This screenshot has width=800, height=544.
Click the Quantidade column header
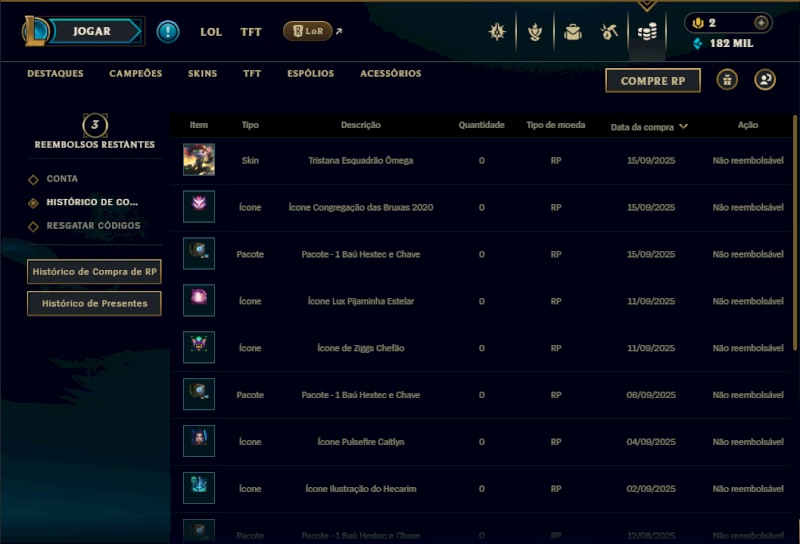(481, 125)
